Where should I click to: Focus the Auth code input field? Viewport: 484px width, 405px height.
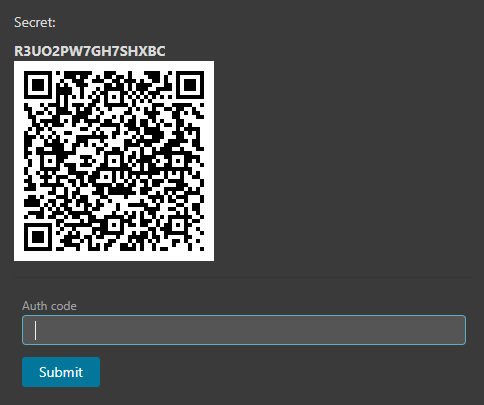pyautogui.click(x=244, y=330)
